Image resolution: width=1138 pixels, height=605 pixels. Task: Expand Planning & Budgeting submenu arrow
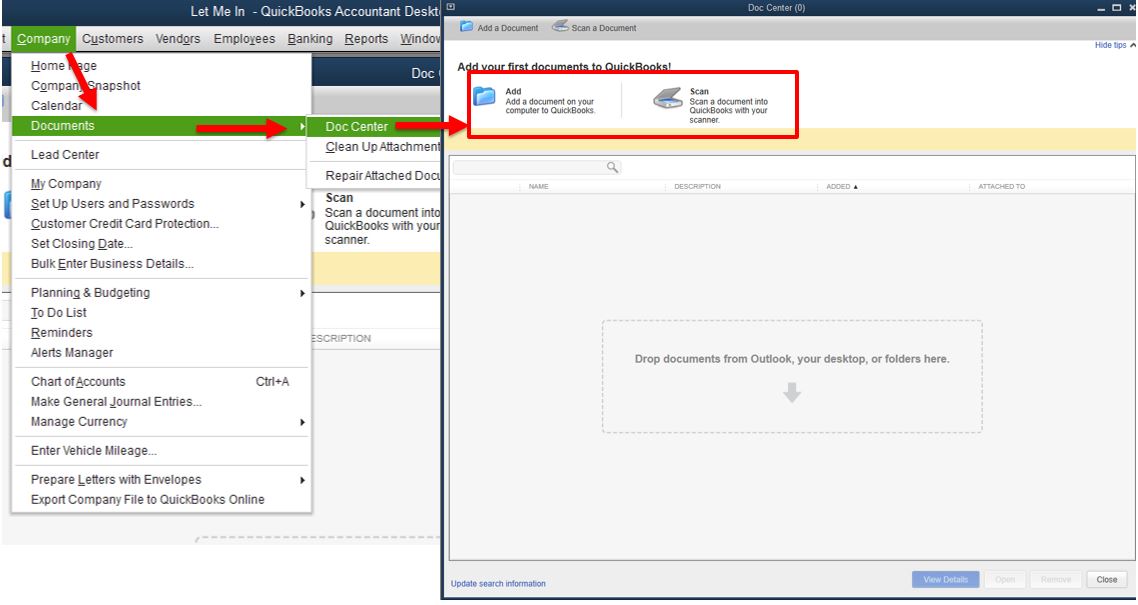[302, 293]
